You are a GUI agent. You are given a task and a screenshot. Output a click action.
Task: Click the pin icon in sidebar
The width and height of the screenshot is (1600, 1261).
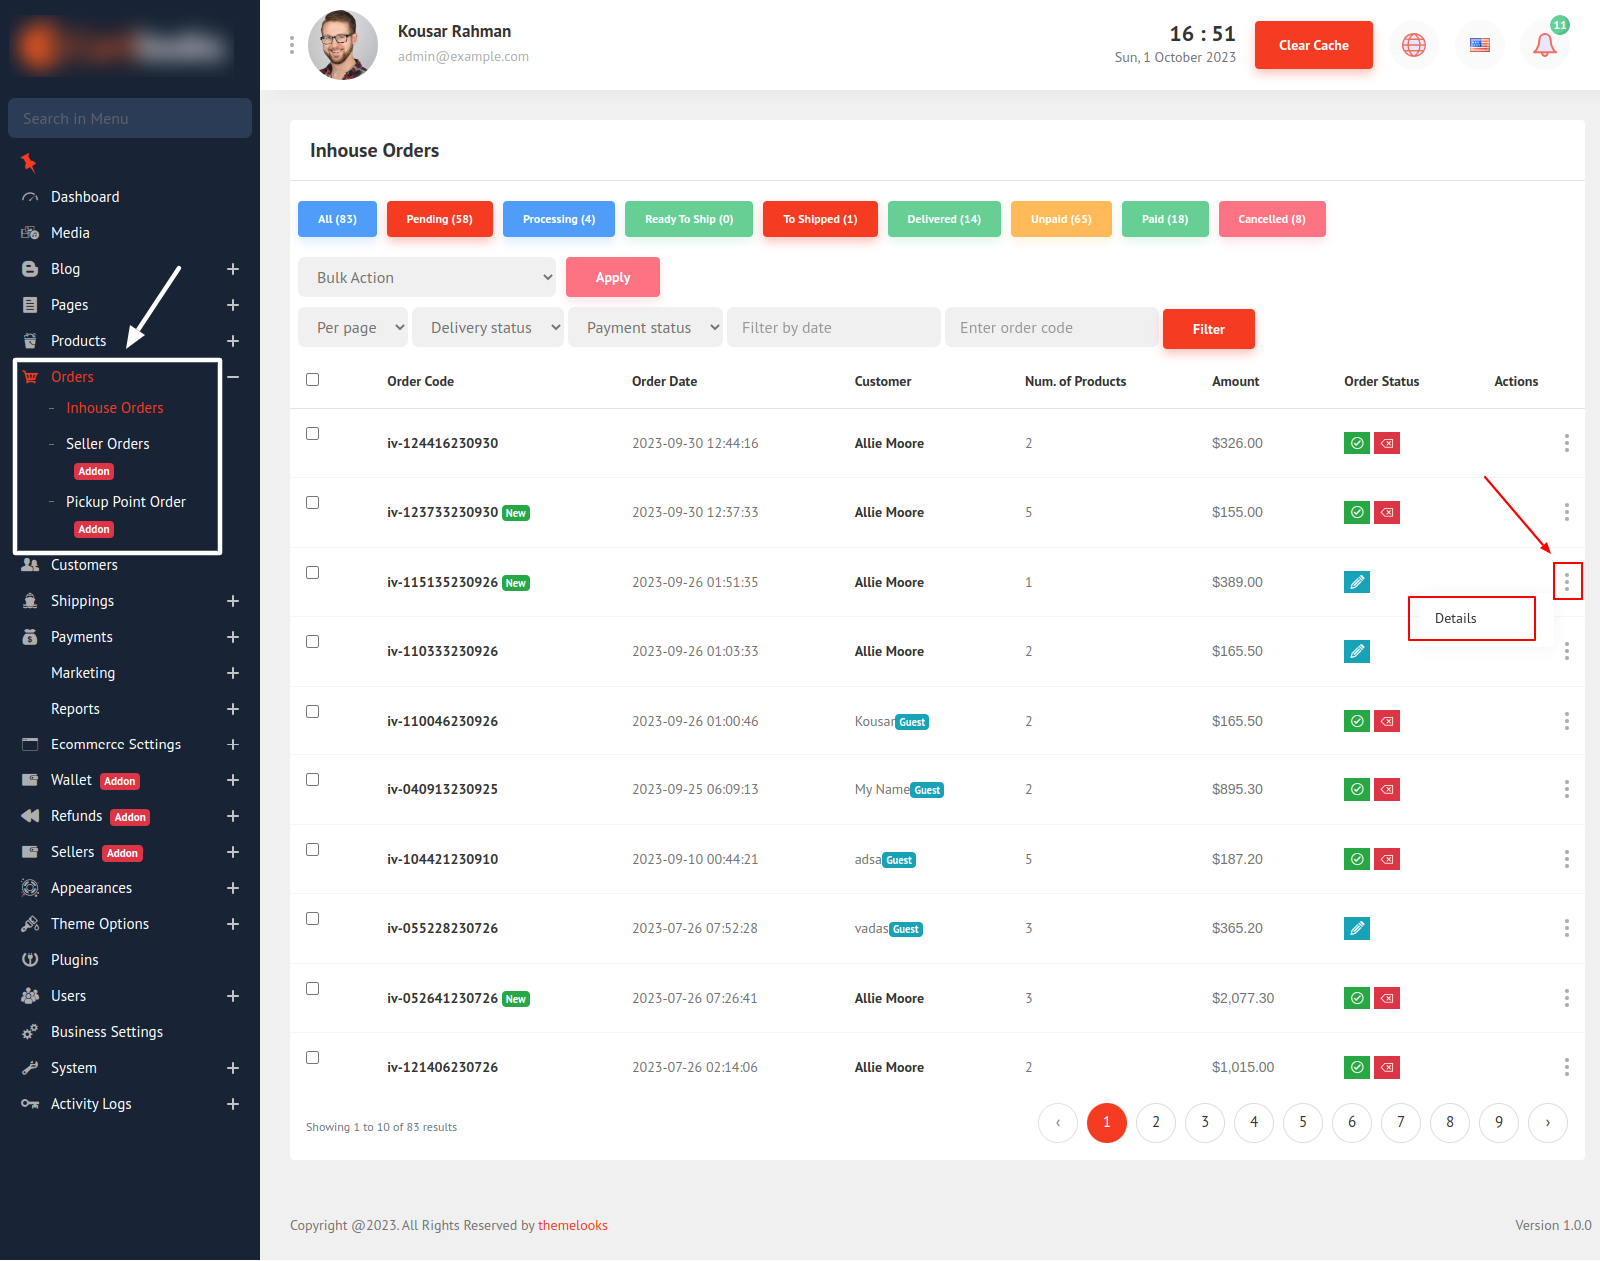[x=29, y=162]
